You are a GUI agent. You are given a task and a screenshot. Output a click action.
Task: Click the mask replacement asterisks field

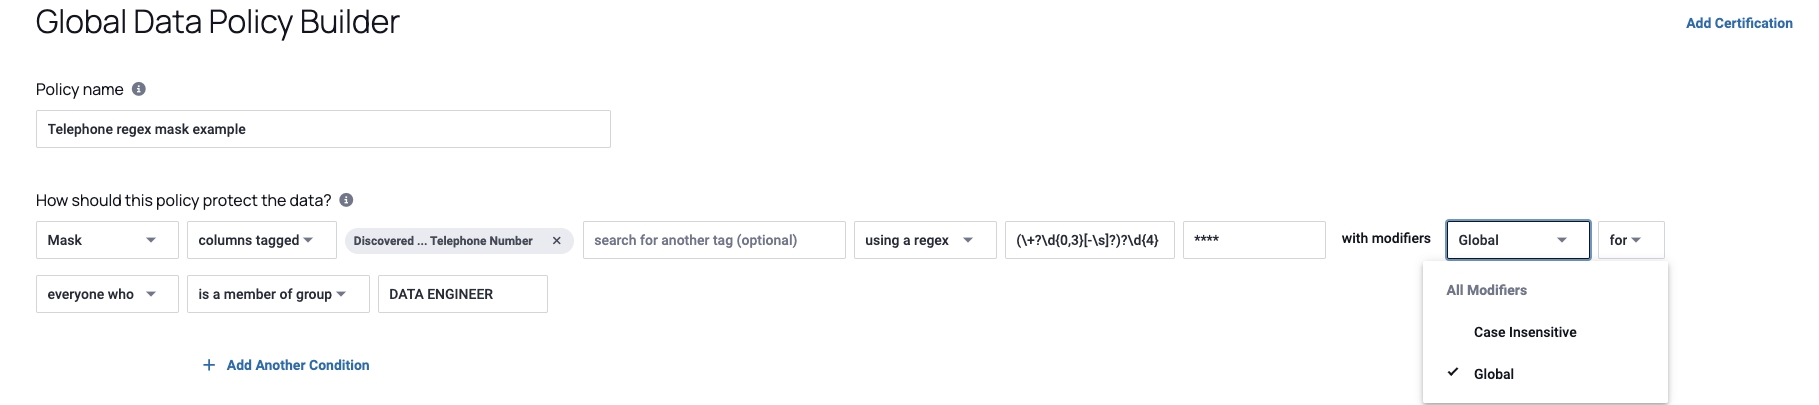click(1253, 240)
